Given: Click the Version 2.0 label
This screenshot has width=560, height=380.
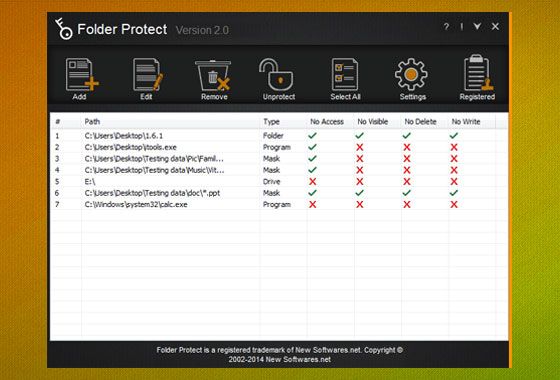Looking at the screenshot, I should (x=202, y=30).
